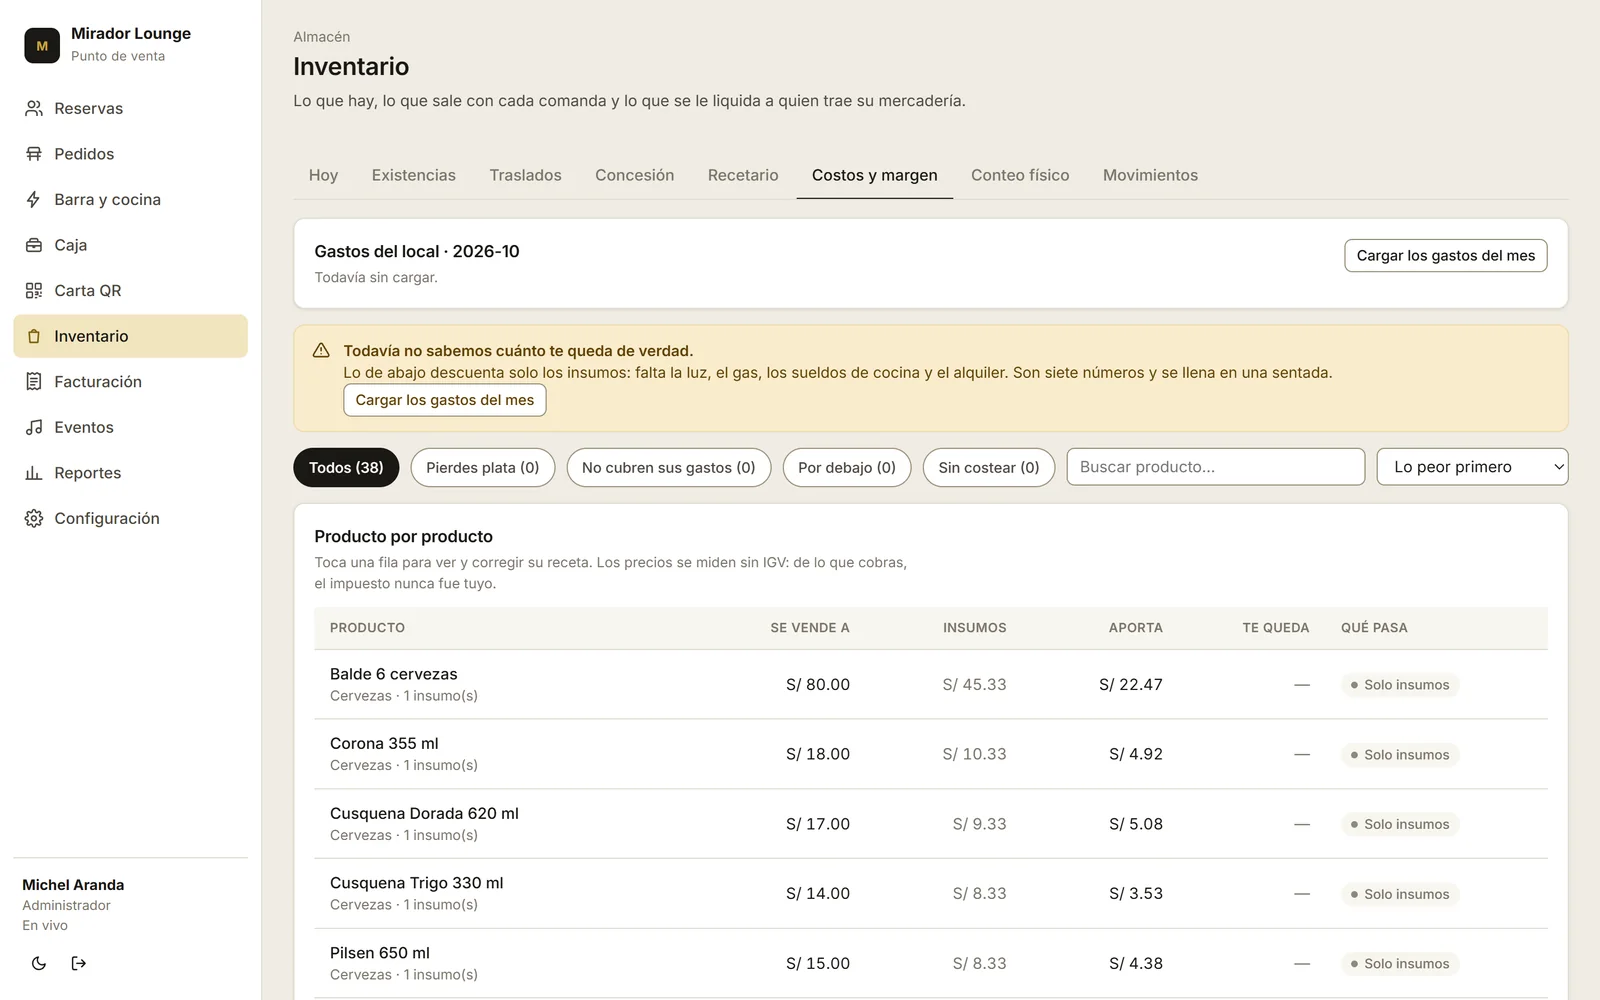
Task: Open the Conteo físico tab
Action: click(x=1020, y=175)
